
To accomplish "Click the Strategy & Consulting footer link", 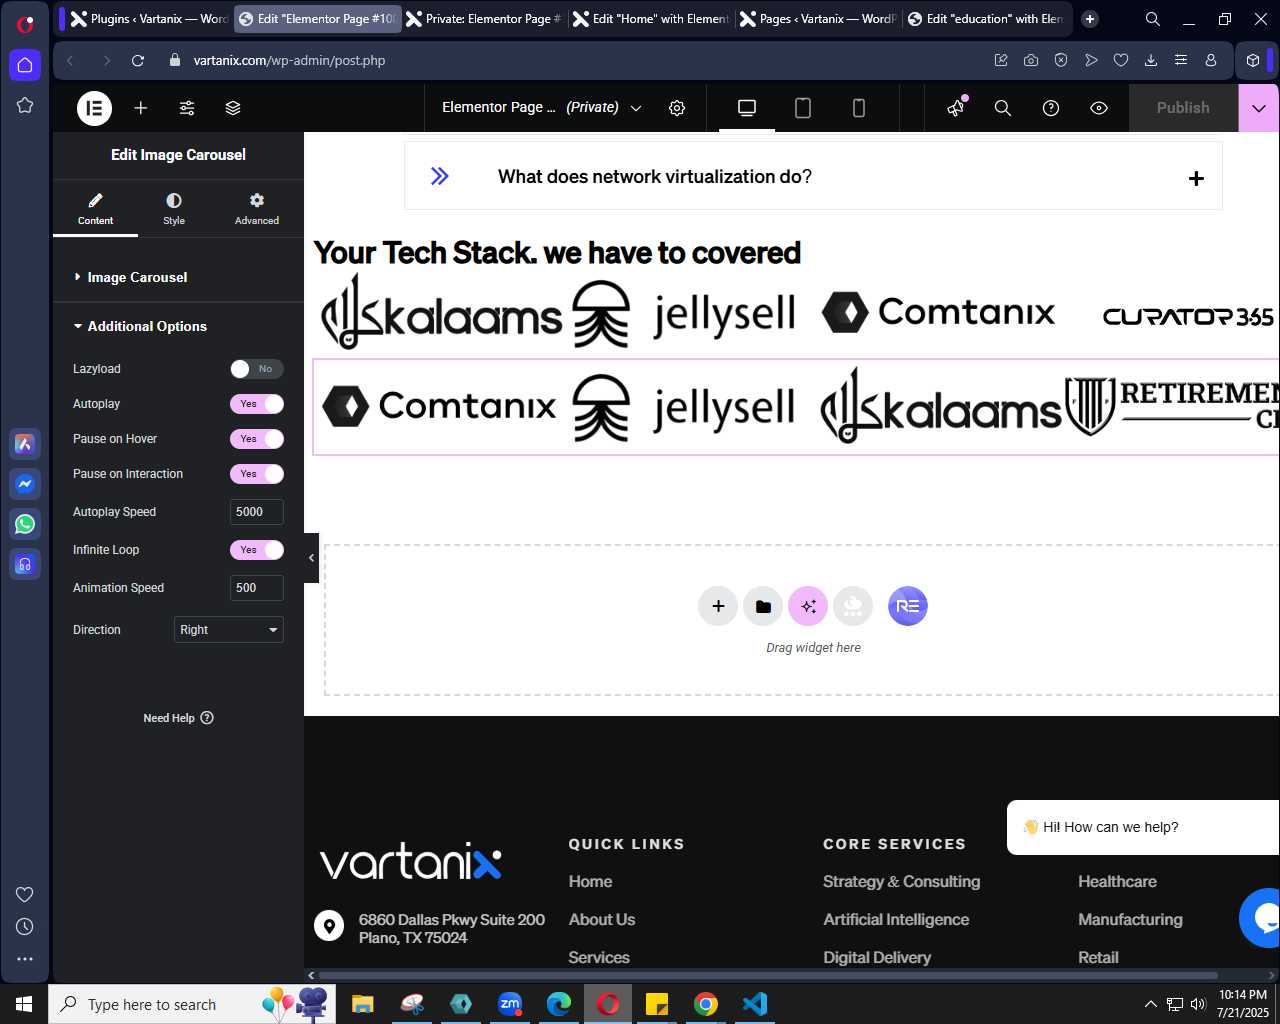I will (902, 881).
